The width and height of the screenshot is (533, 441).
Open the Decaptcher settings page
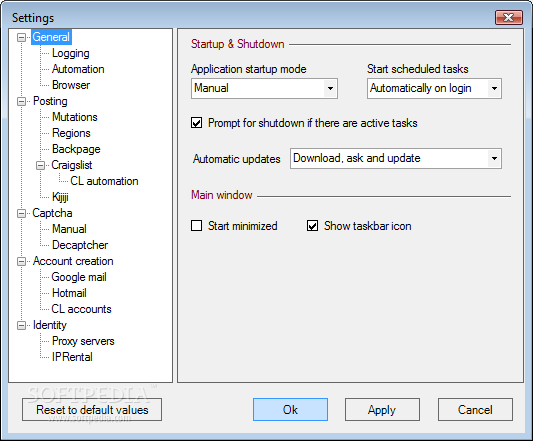(80, 245)
